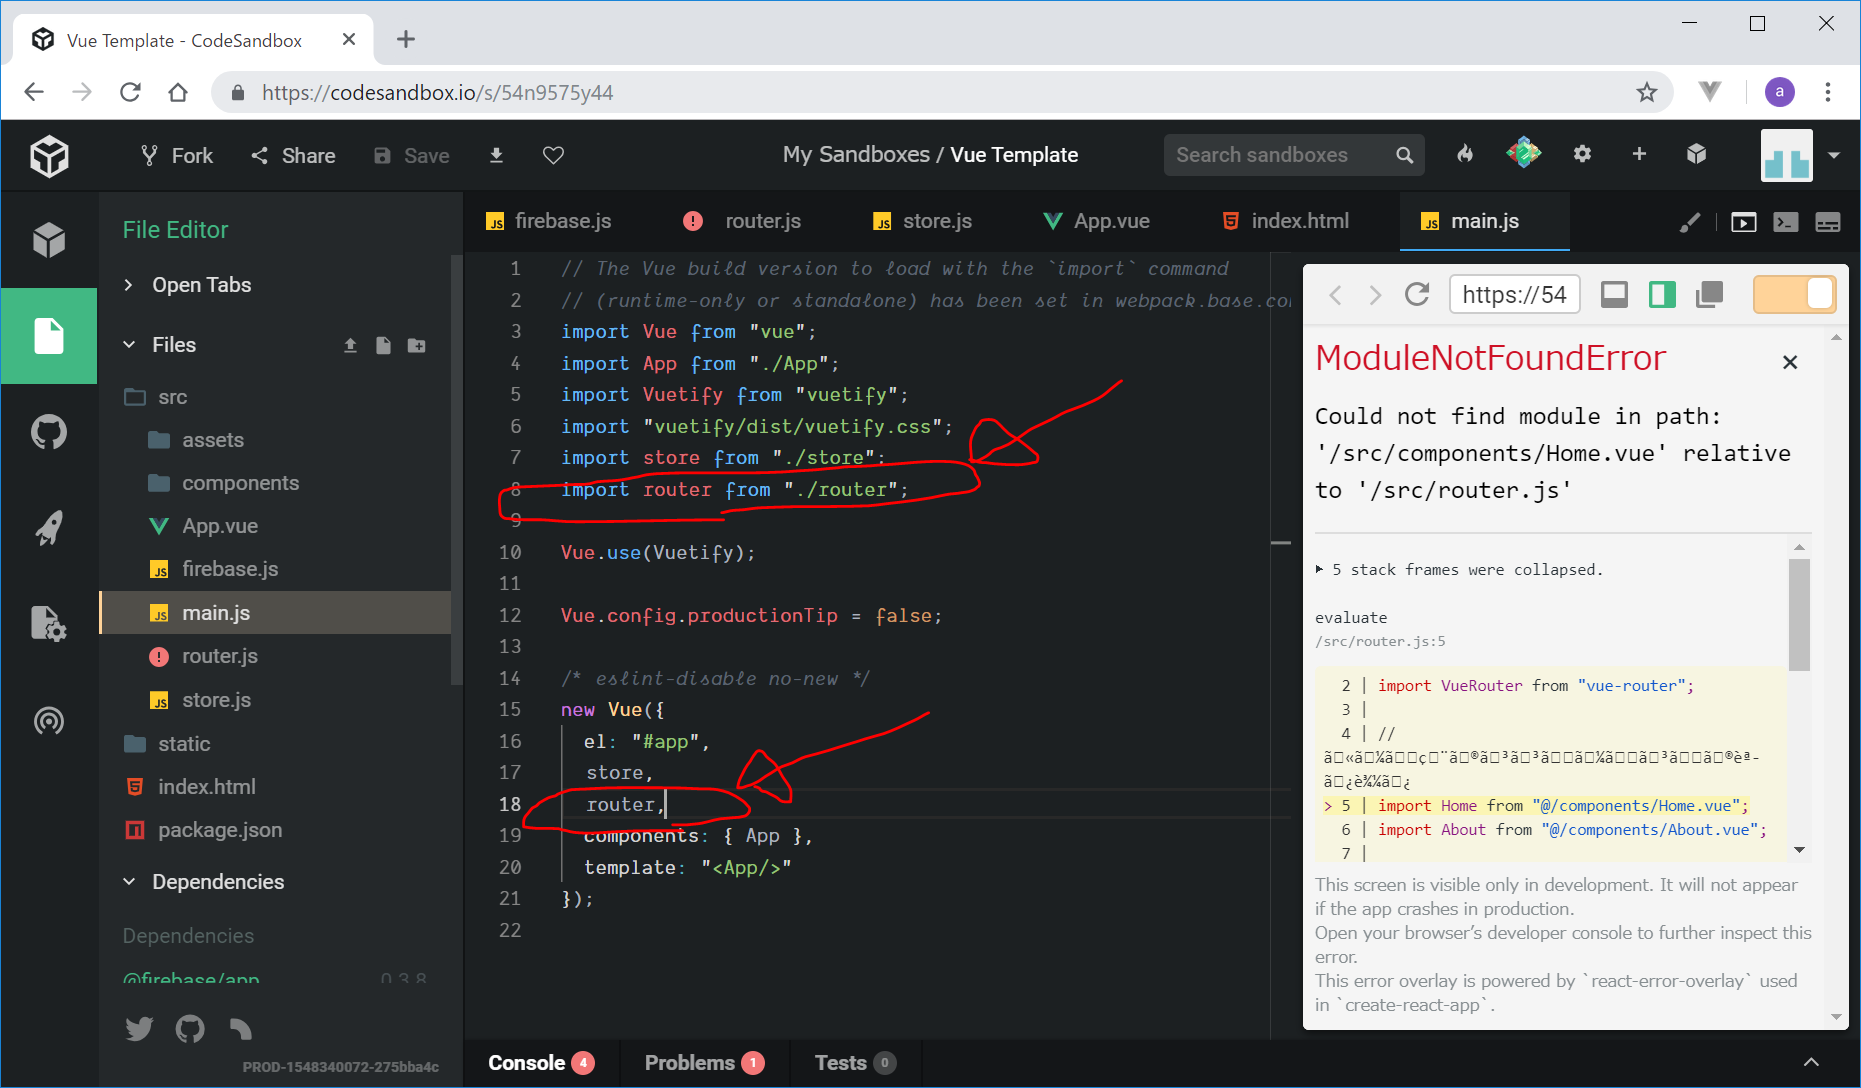Click the create new file icon
This screenshot has width=1861, height=1088.
click(x=383, y=345)
